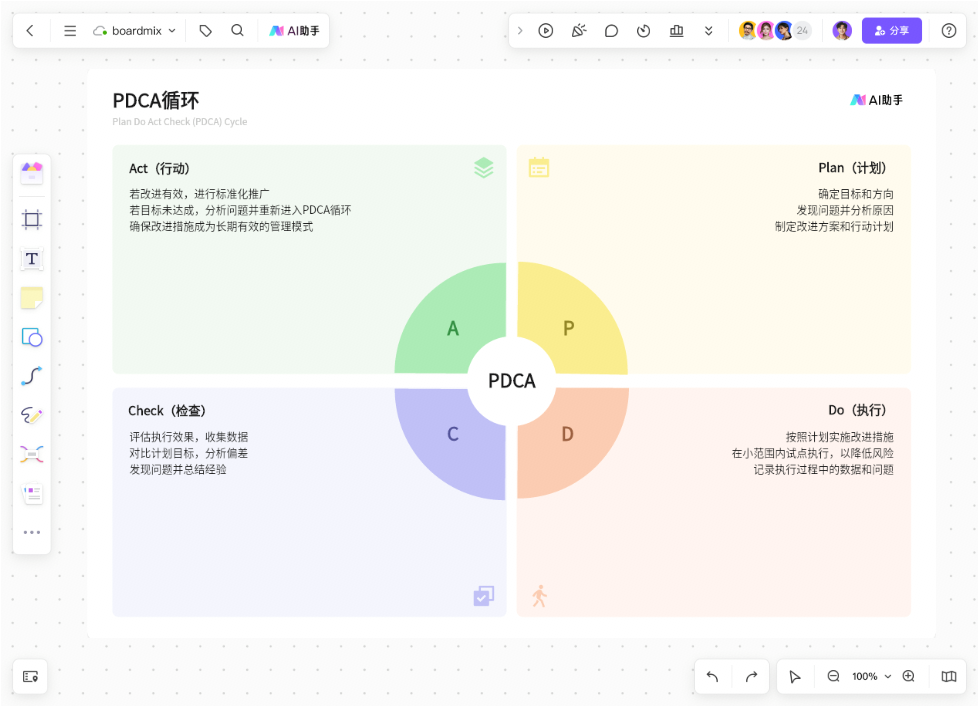This screenshot has height=707, width=979.
Task: Open the help question mark icon
Action: pyautogui.click(x=948, y=31)
